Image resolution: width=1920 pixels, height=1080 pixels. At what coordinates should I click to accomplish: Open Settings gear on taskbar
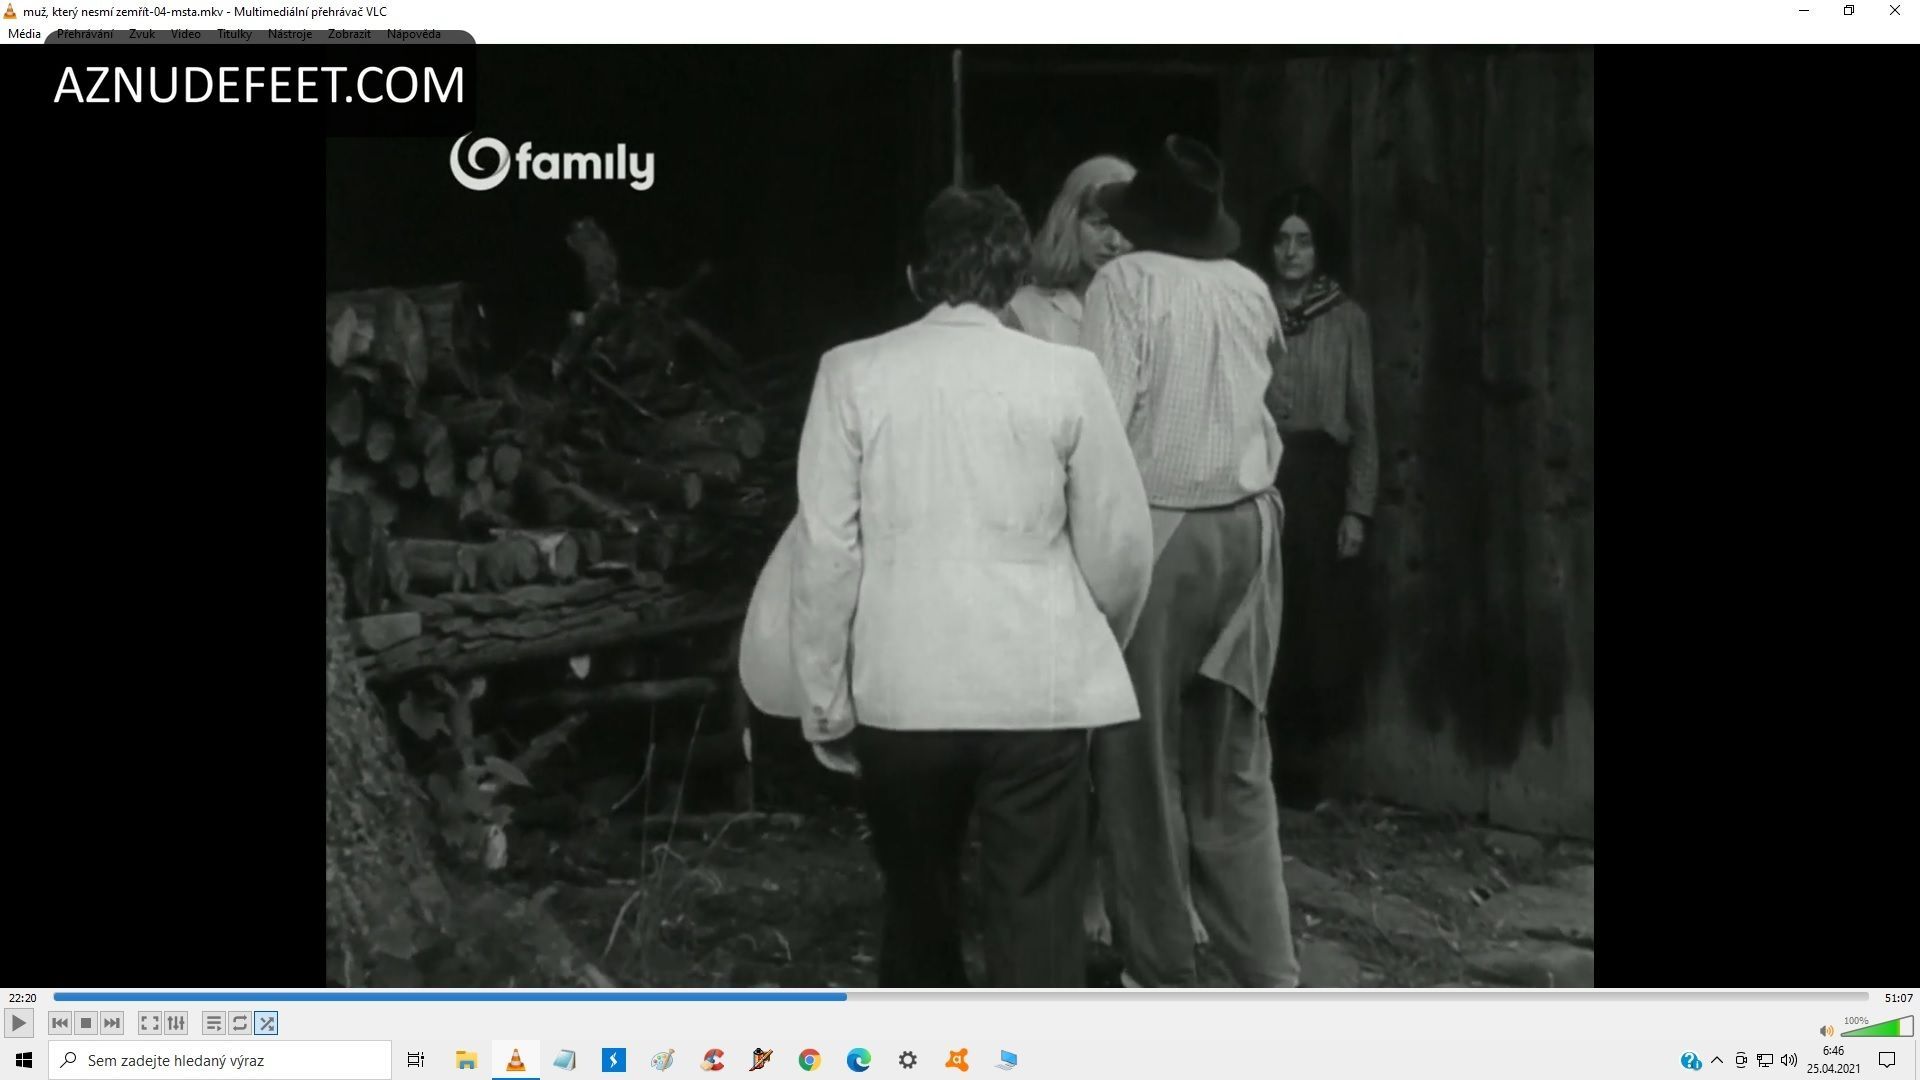pyautogui.click(x=908, y=1060)
